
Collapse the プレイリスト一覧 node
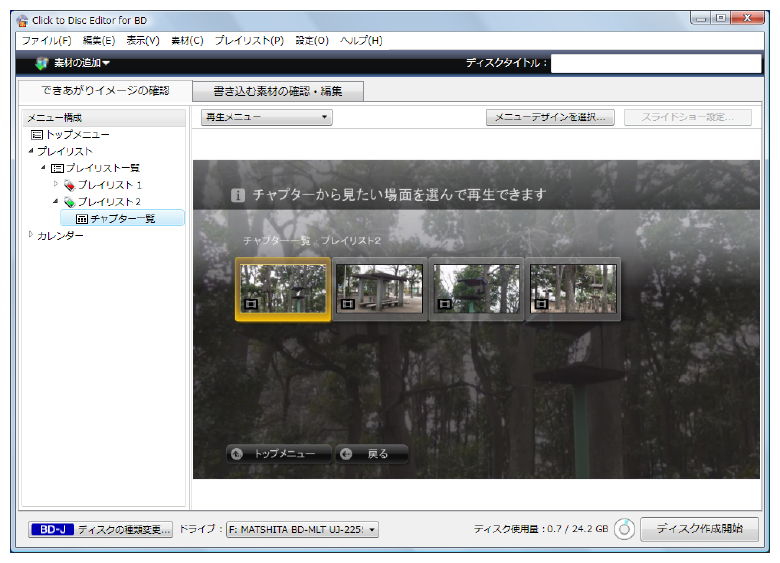coord(43,168)
